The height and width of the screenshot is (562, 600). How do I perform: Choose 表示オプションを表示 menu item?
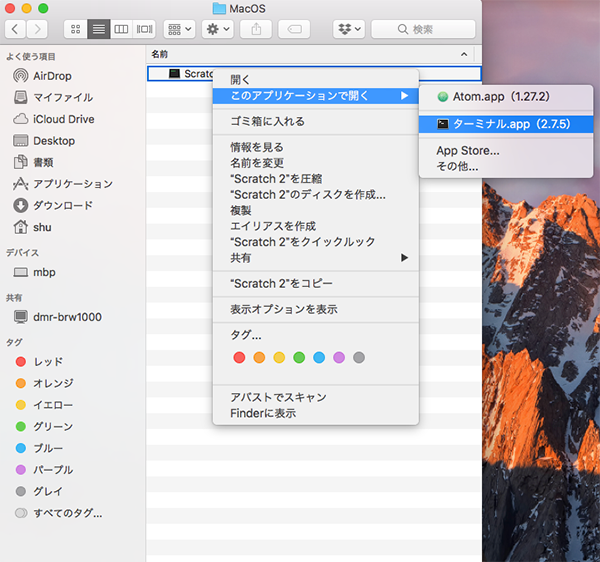tap(316, 310)
